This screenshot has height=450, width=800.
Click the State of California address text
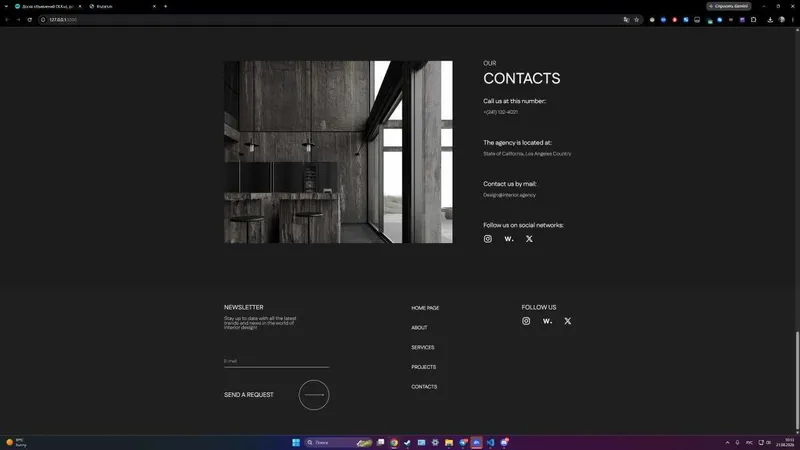(x=527, y=154)
